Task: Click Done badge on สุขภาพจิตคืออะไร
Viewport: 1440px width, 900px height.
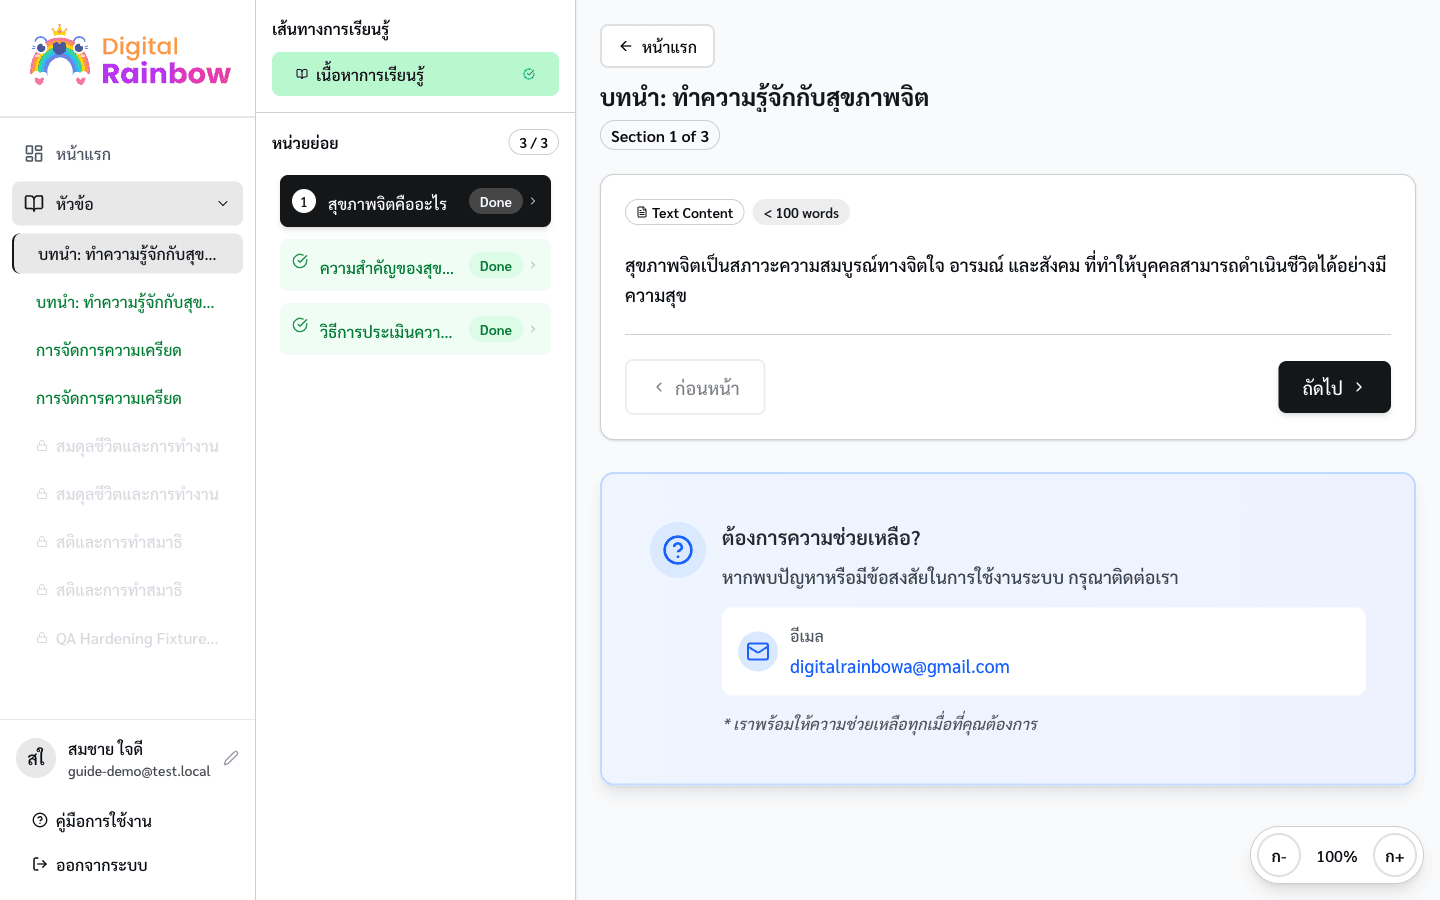Action: click(x=495, y=201)
